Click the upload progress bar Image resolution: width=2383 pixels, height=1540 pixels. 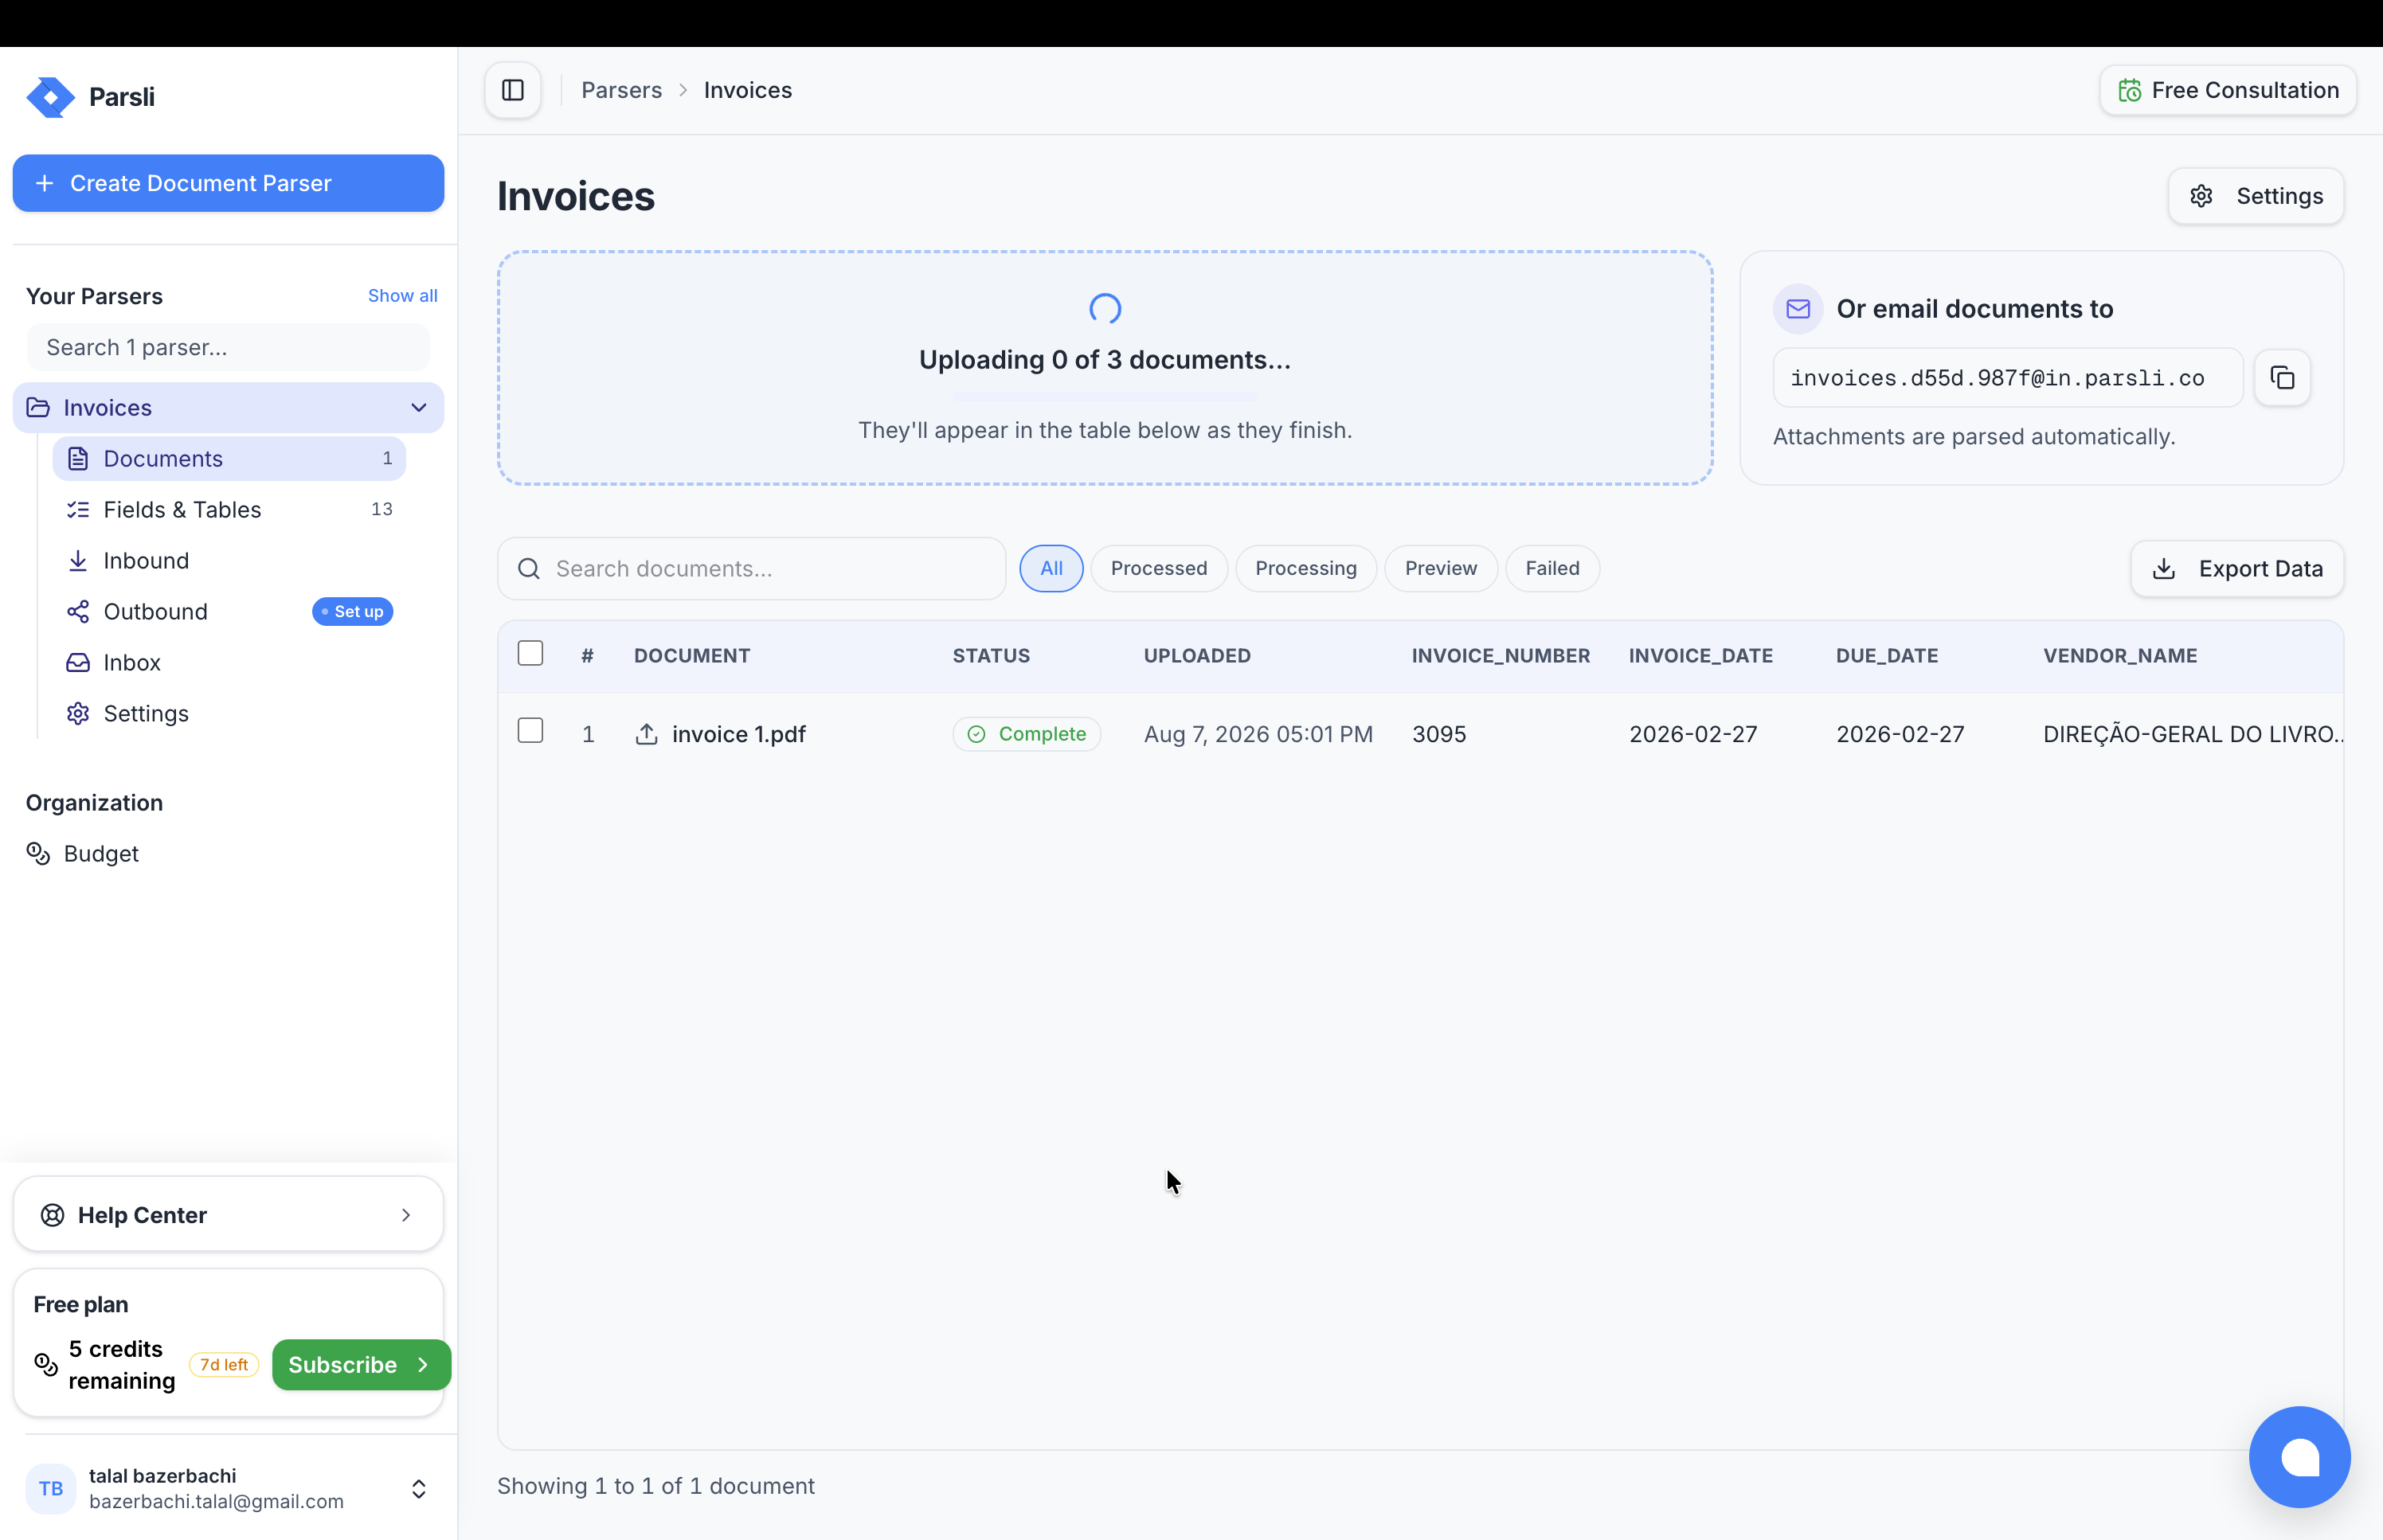[1104, 397]
